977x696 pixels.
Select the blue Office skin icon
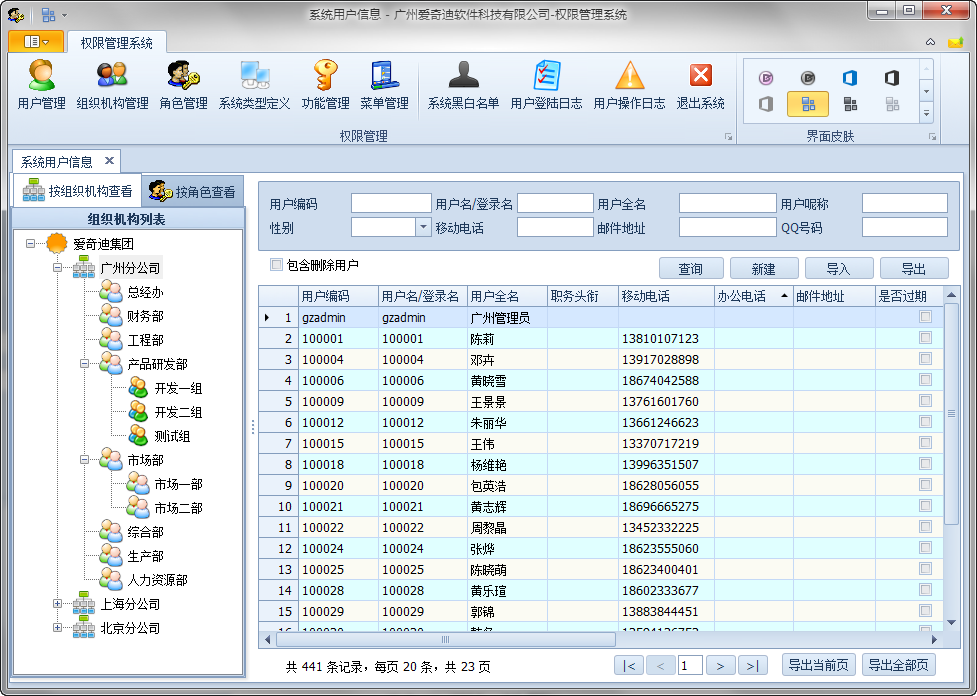tap(850, 78)
